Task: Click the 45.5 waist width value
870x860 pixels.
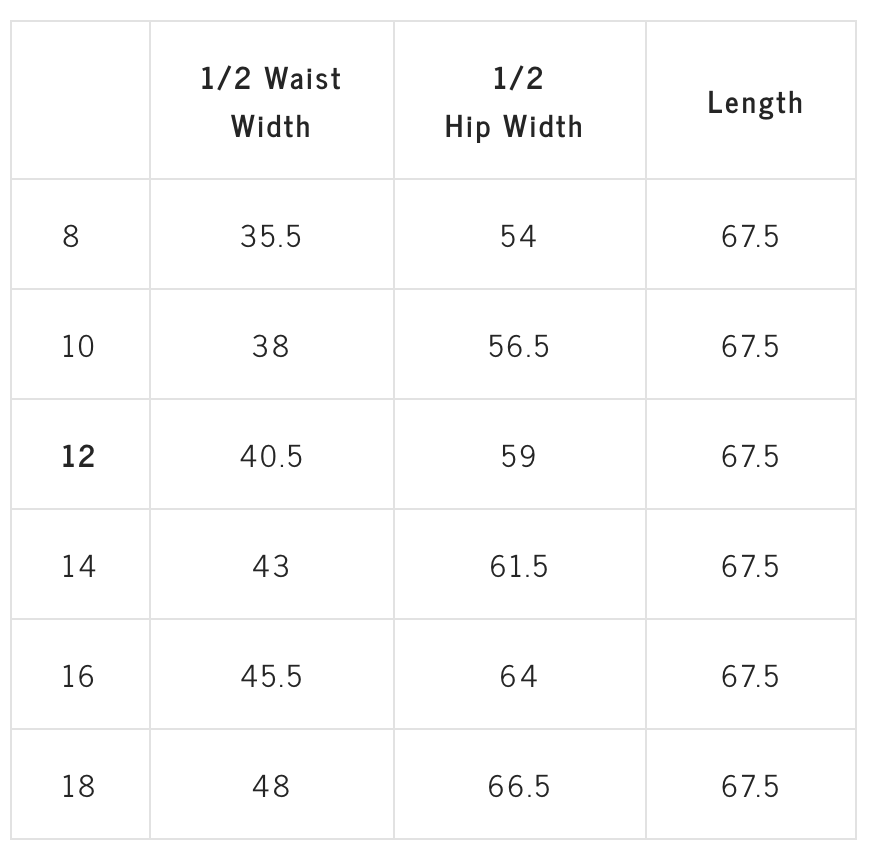Action: (271, 676)
